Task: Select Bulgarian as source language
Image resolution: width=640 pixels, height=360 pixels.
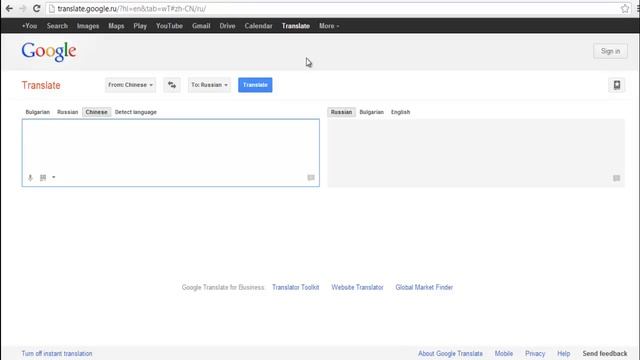Action: pos(38,112)
